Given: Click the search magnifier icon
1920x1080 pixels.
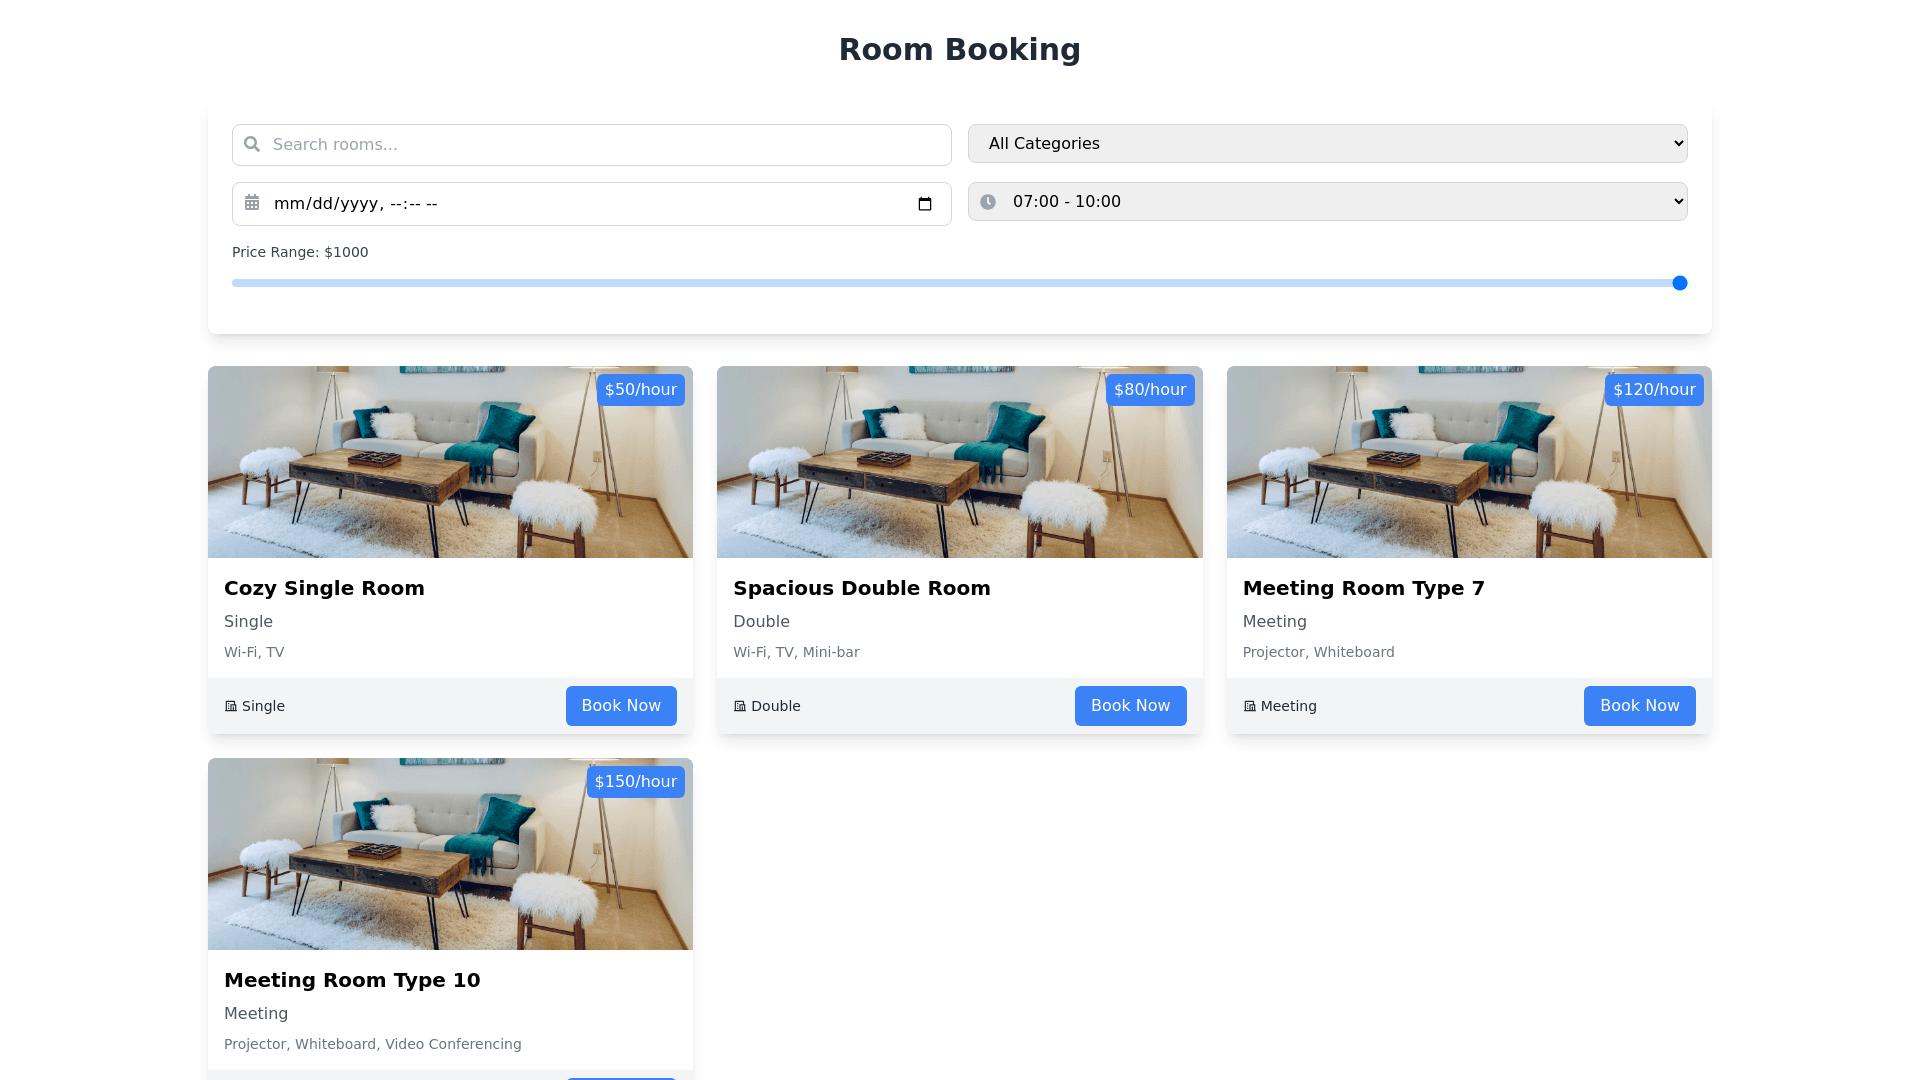Looking at the screenshot, I should coord(252,144).
